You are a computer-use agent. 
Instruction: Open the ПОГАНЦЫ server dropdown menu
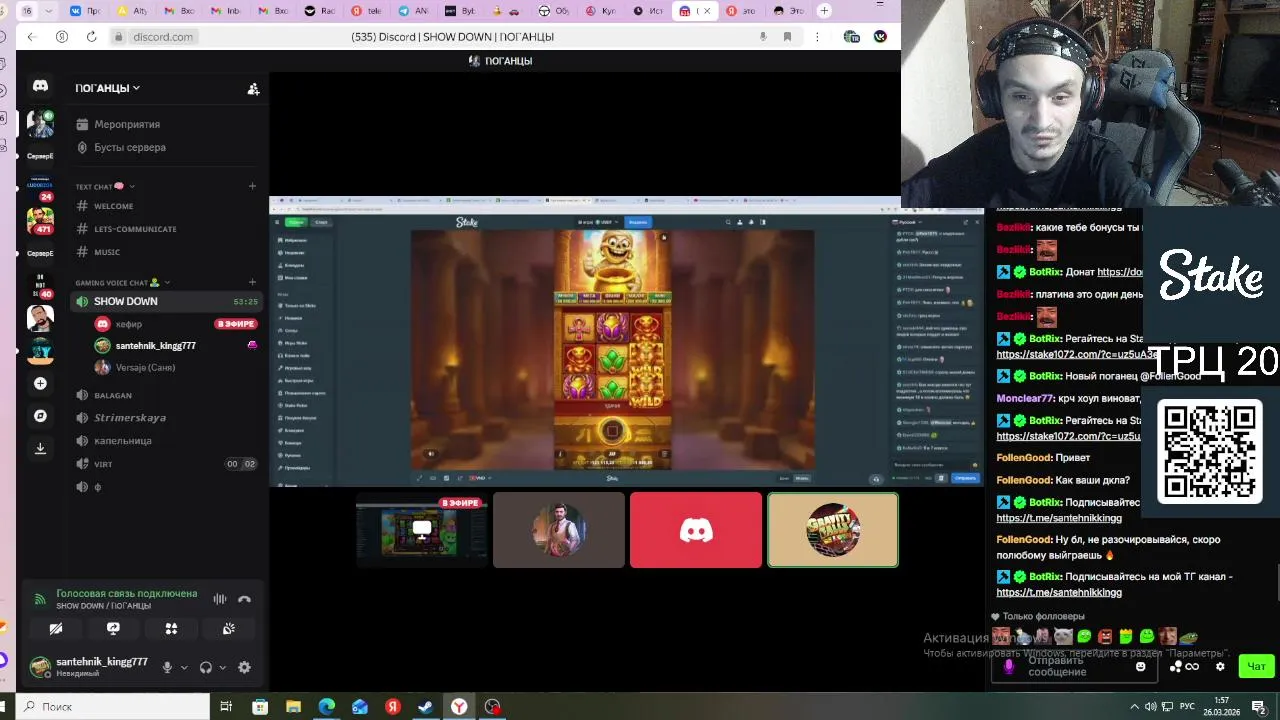pyautogui.click(x=107, y=88)
